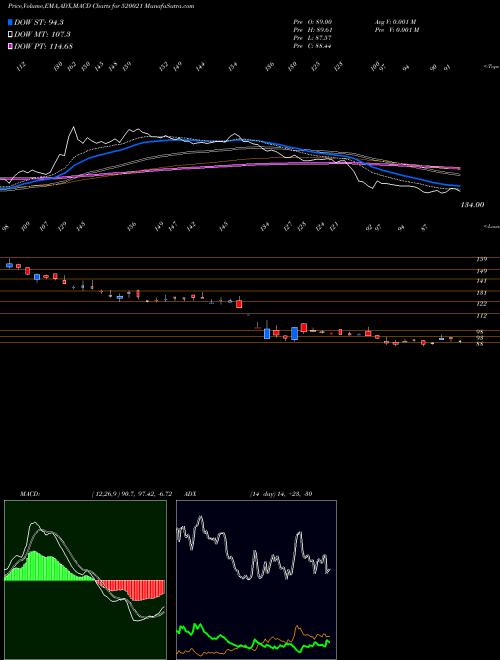Click the chart title mentioning MunafaSutra.com
500x660 pixels.
101,7
